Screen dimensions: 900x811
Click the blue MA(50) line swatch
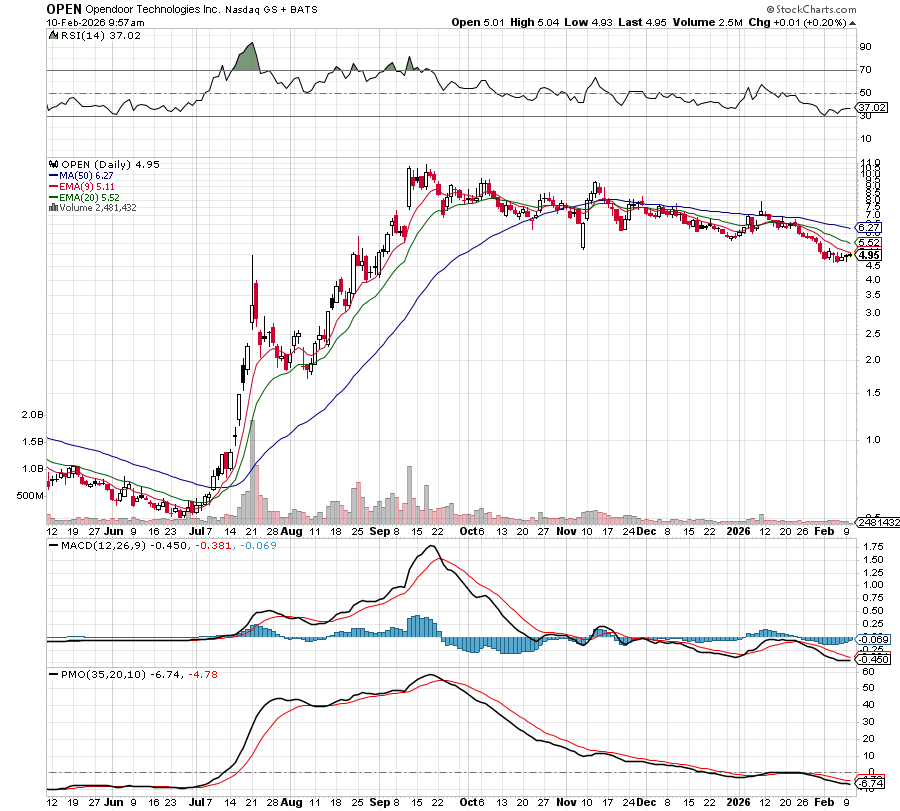point(53,176)
